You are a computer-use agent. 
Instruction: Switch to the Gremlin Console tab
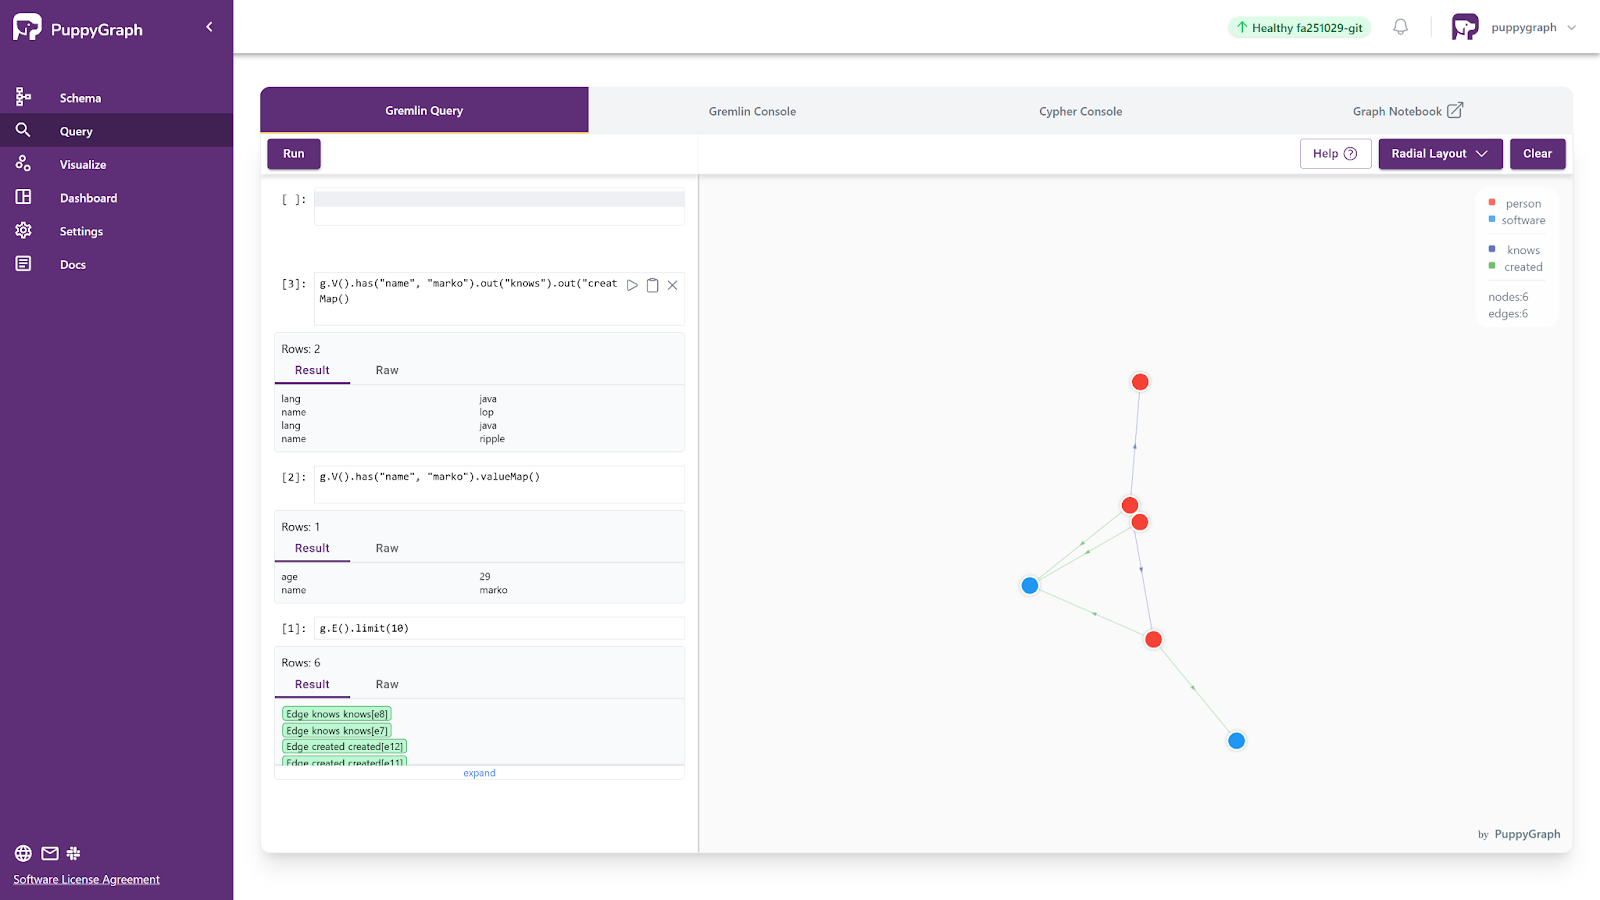click(x=752, y=111)
